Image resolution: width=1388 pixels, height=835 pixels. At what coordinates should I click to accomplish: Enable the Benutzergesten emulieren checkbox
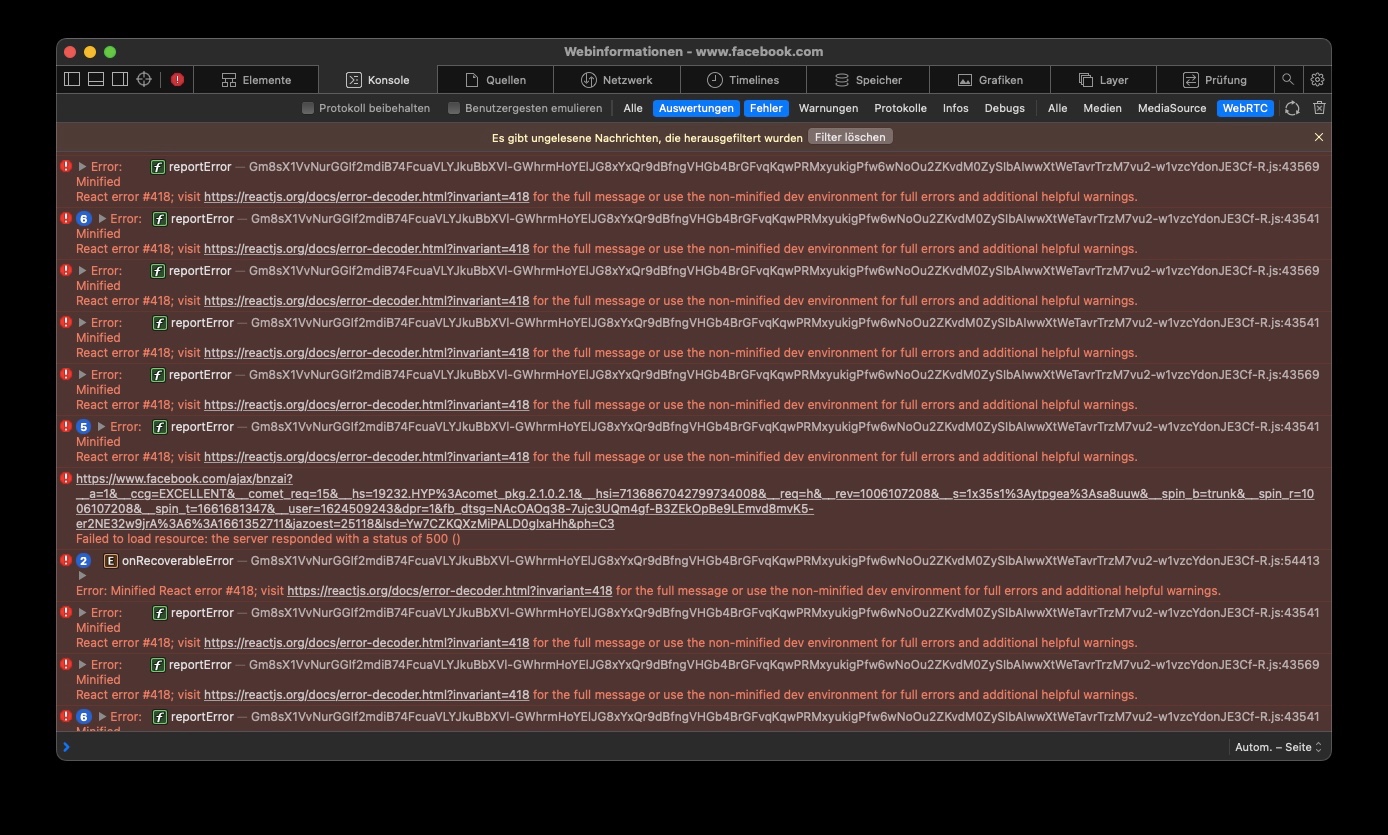coord(454,108)
